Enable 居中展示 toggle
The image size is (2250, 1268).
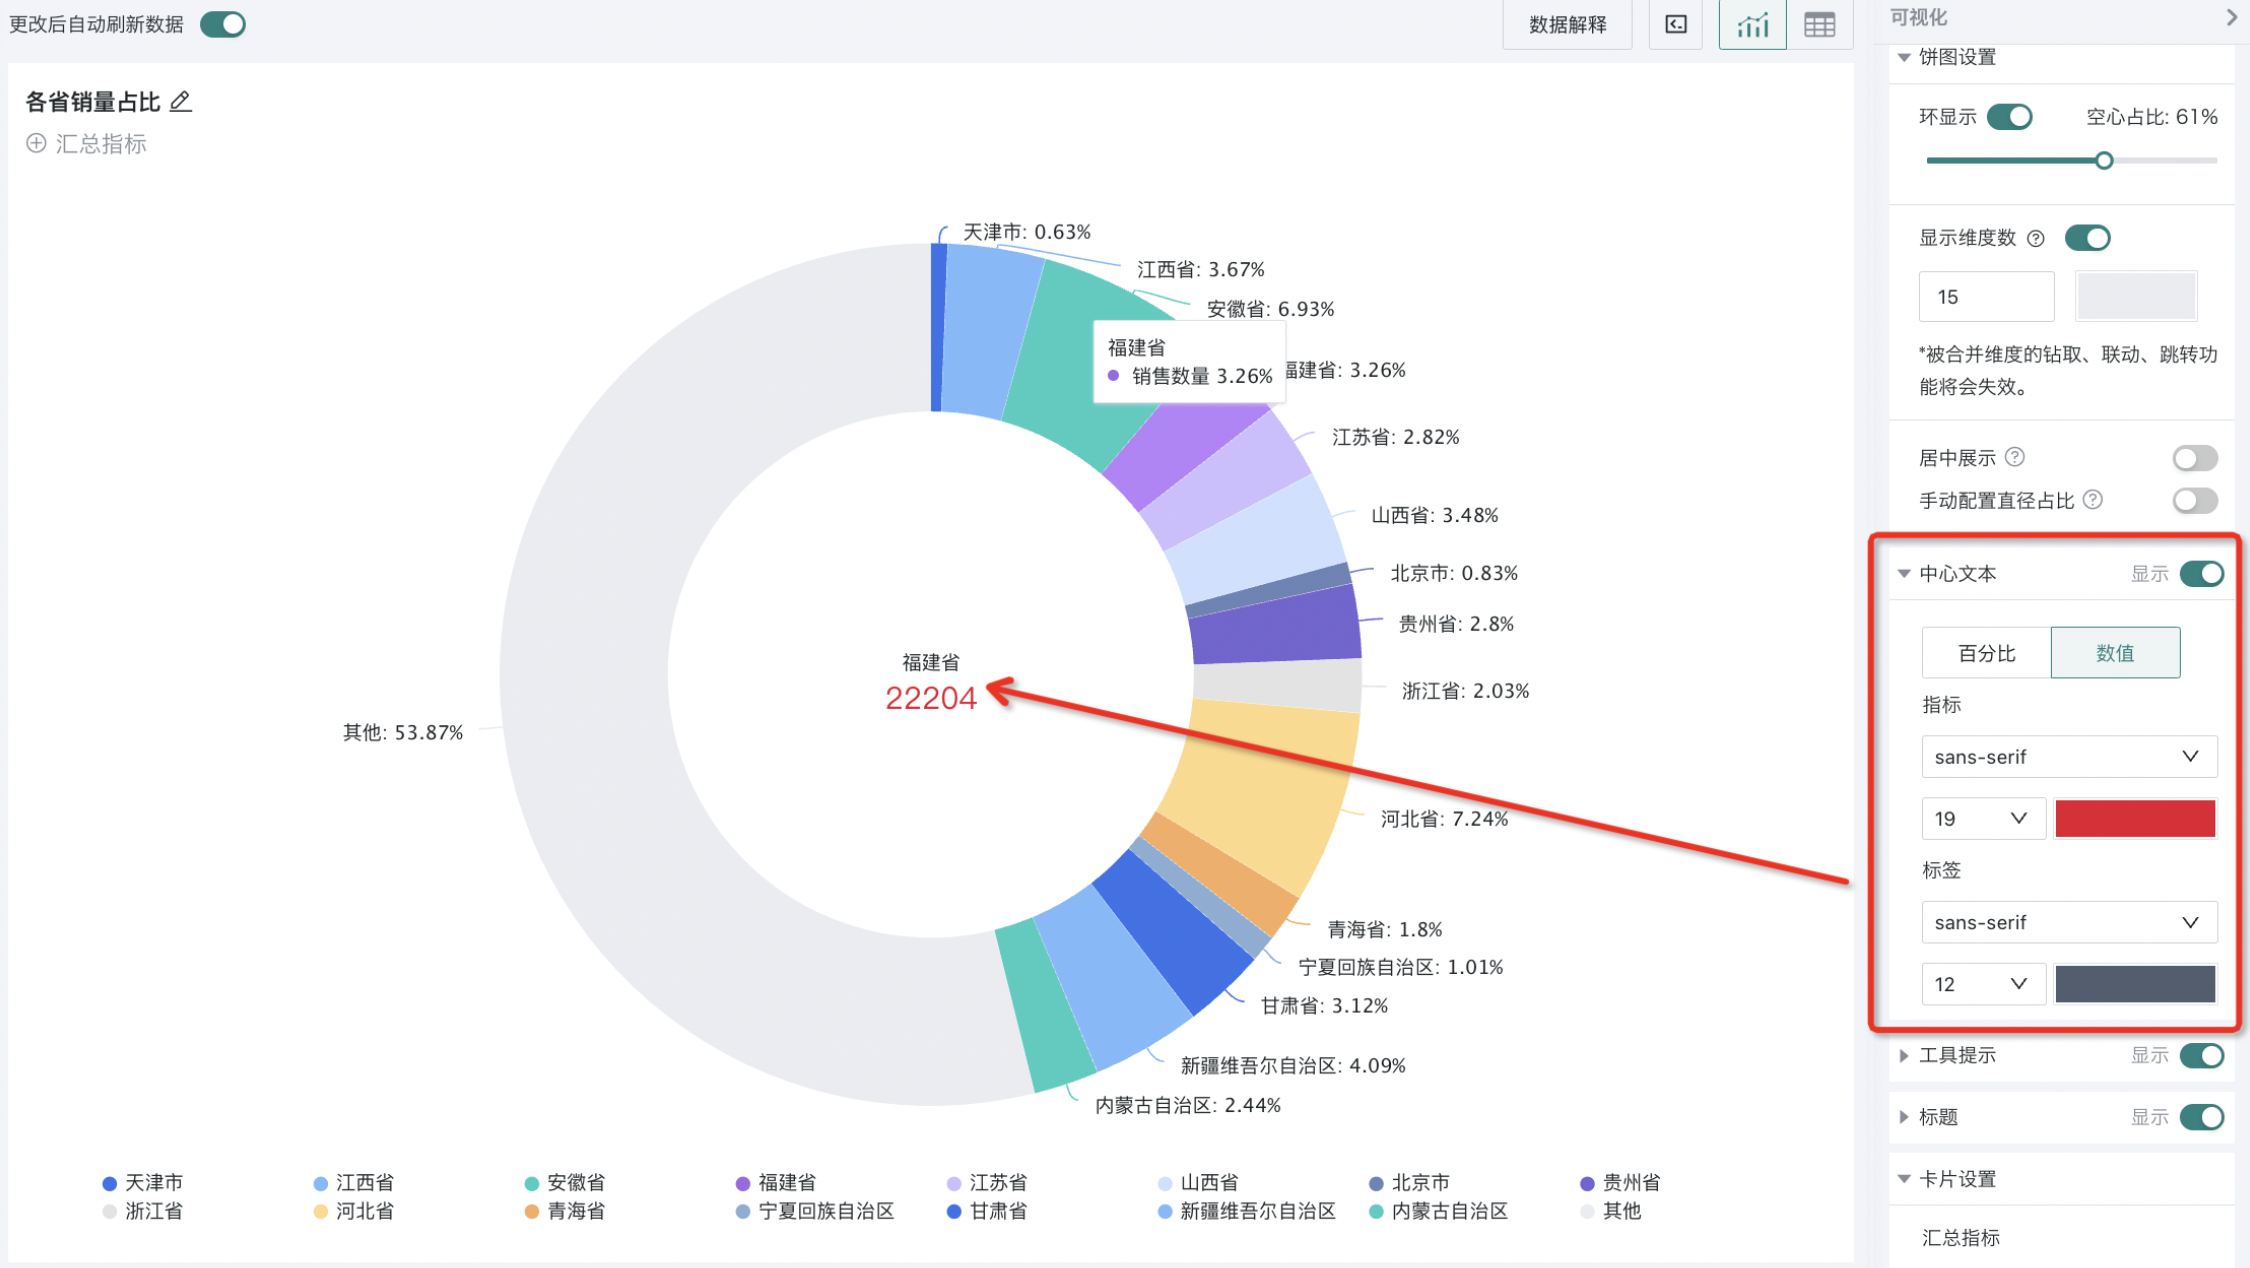2194,458
